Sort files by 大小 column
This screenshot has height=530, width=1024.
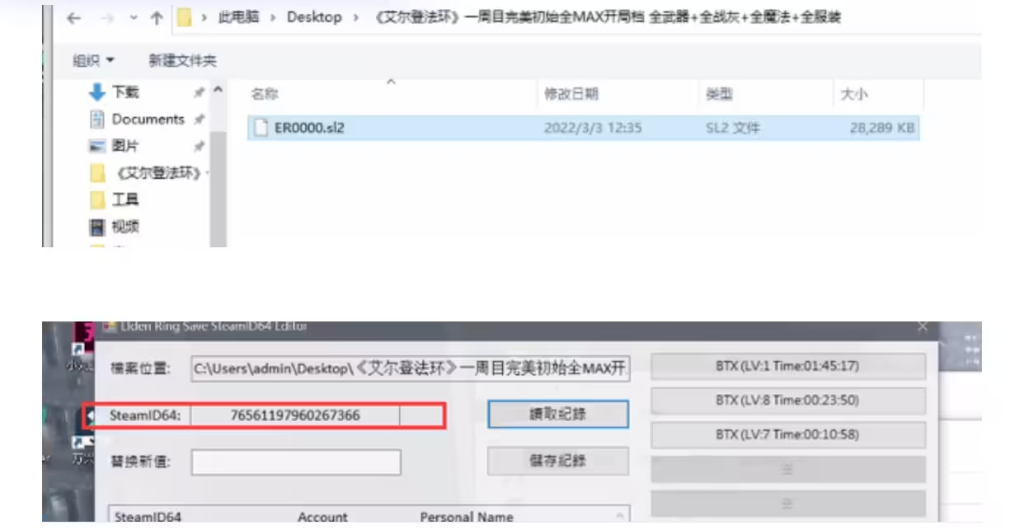[x=854, y=94]
